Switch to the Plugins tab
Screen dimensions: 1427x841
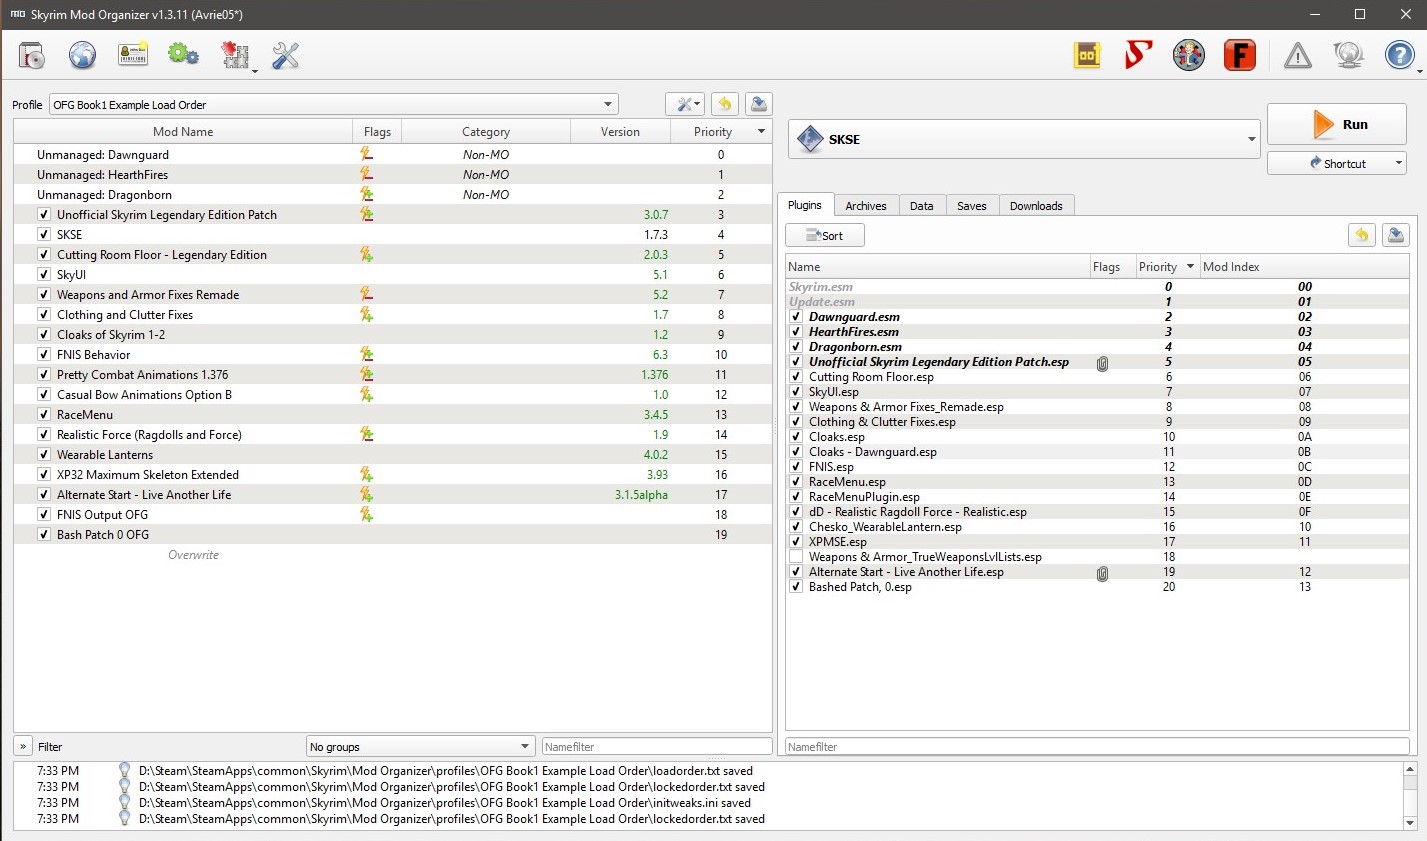[x=804, y=205]
